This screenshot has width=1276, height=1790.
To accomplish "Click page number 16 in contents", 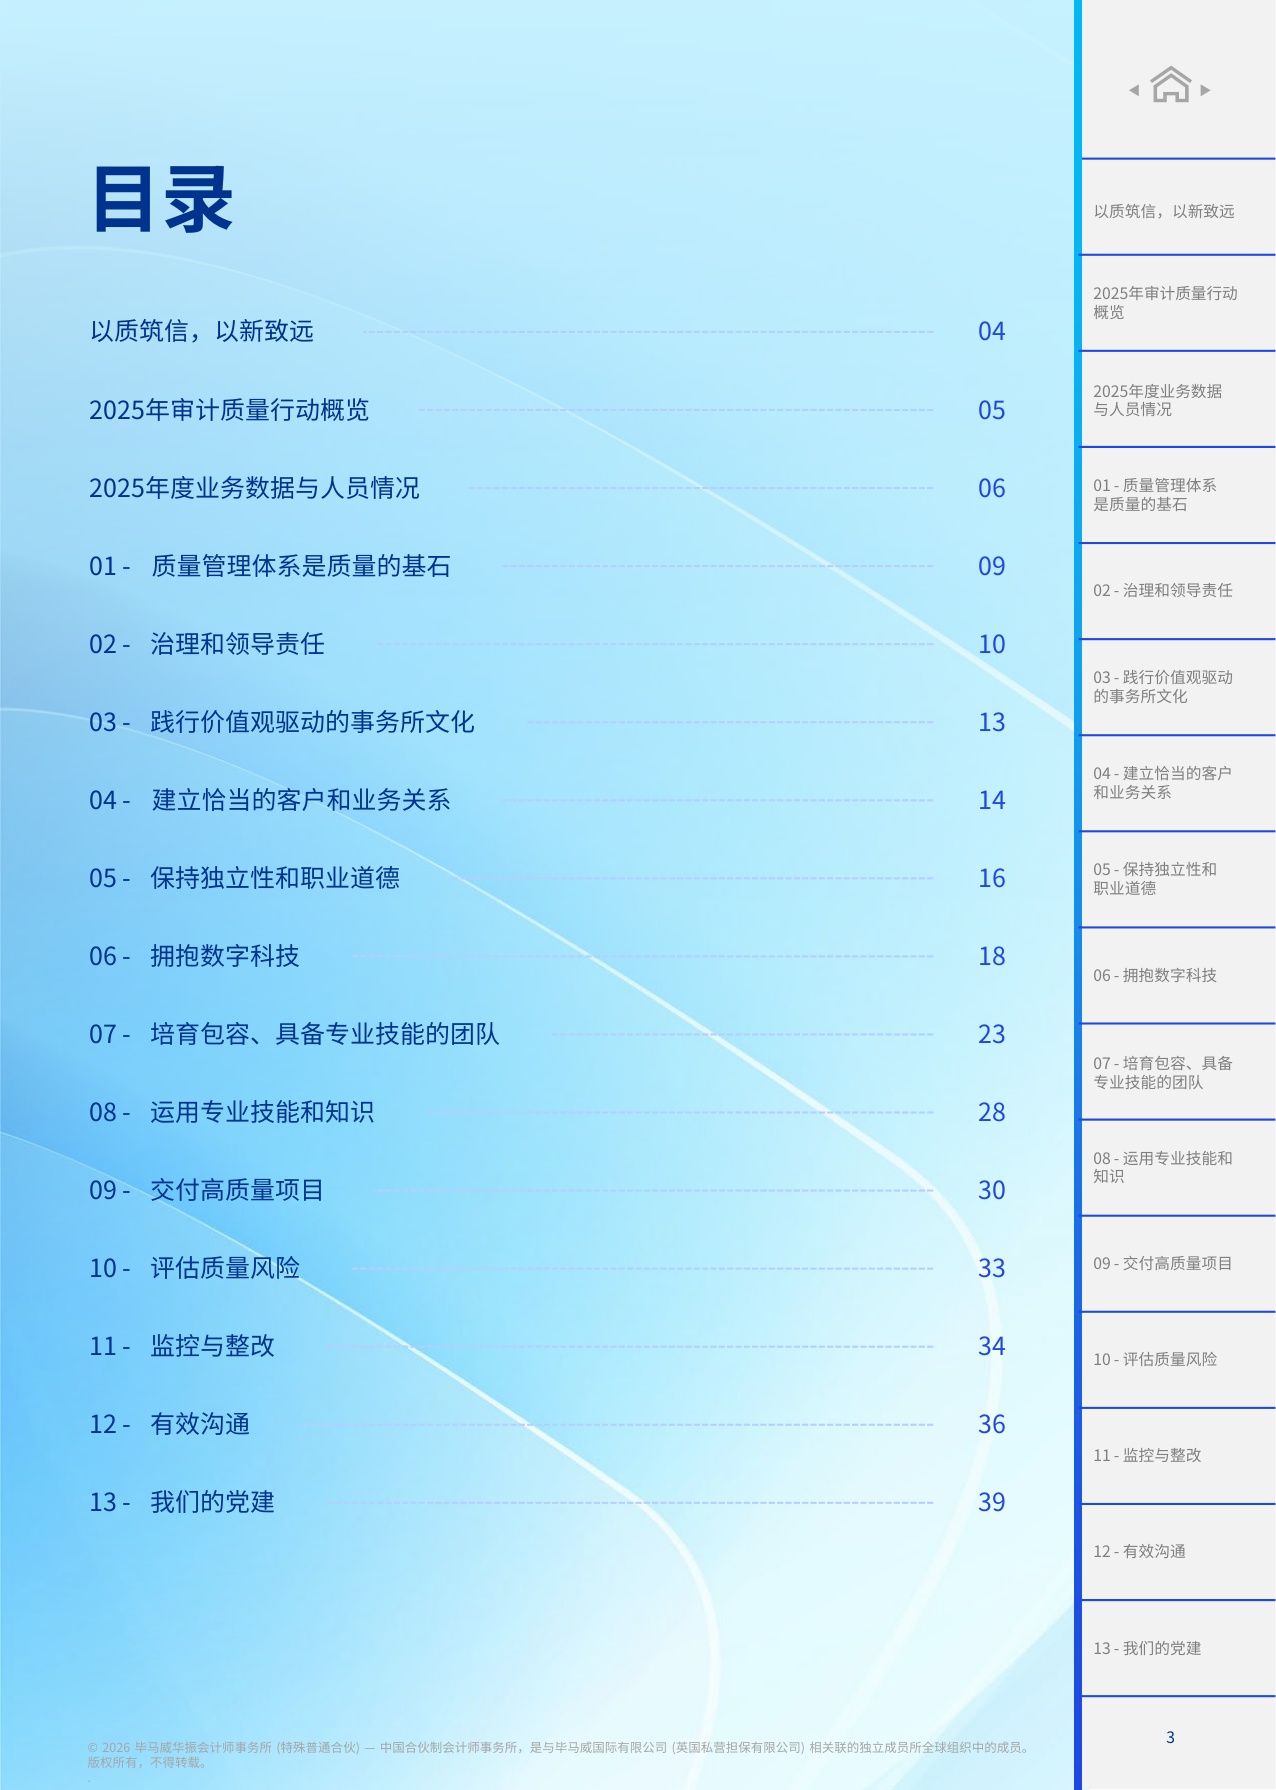I will coord(991,878).
